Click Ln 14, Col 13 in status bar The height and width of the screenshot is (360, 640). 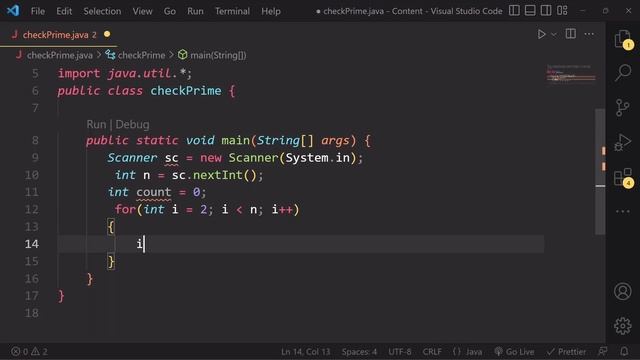pos(305,351)
